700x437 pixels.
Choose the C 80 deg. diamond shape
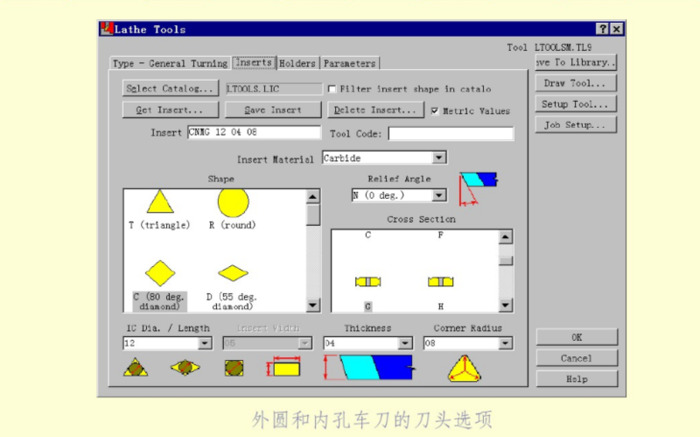160,272
